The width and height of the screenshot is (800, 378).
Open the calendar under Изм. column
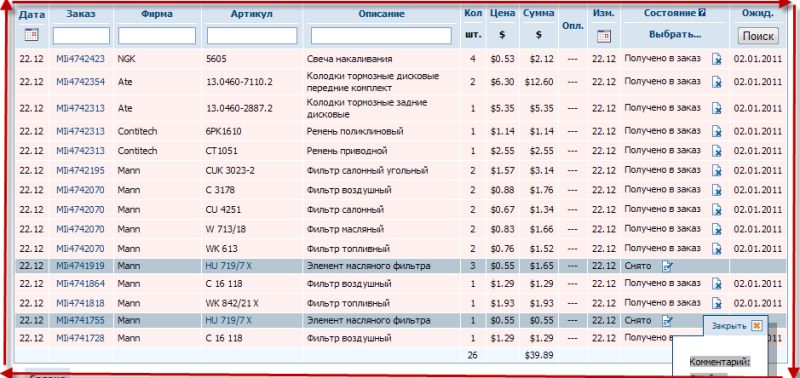pyautogui.click(x=604, y=36)
